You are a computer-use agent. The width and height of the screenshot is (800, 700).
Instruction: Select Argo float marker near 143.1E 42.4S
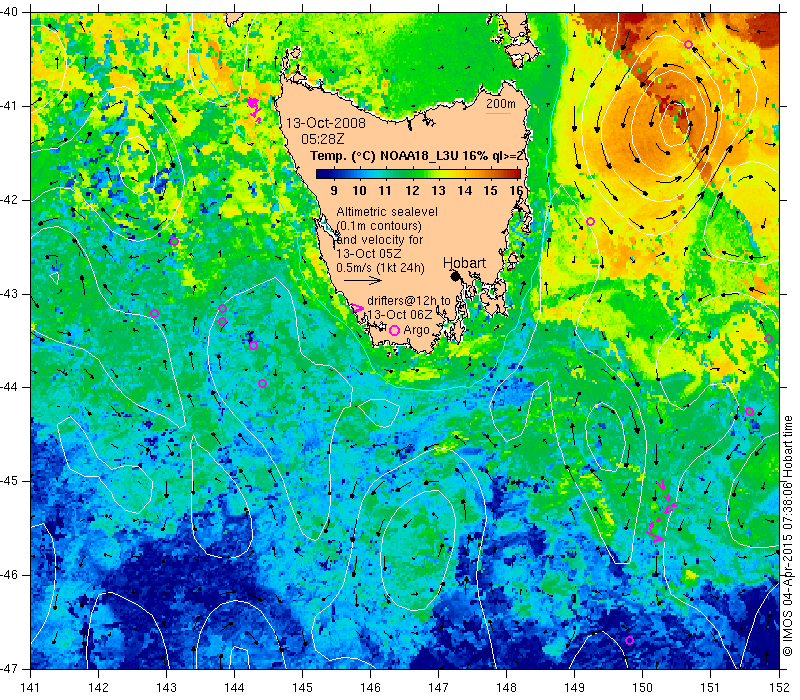pos(174,241)
